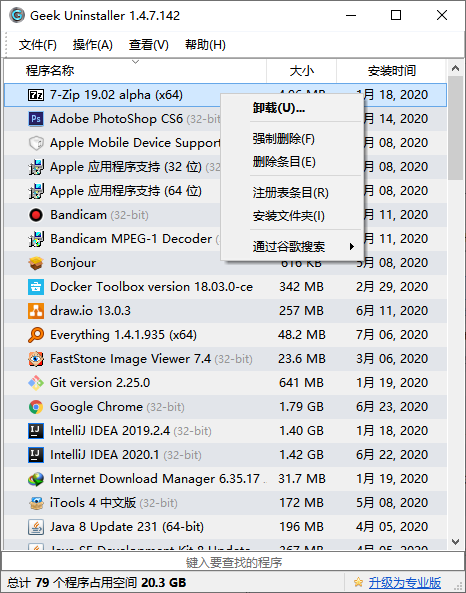466x593 pixels.
Task: Select the Bandicam red record icon
Action: click(x=36, y=215)
